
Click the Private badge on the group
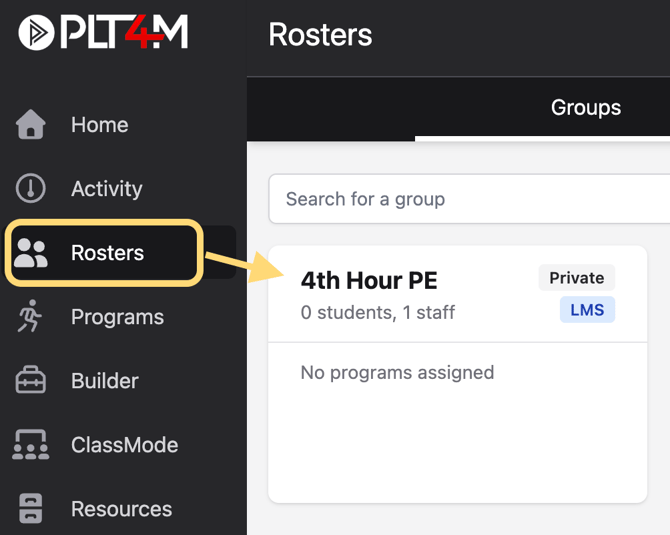point(576,278)
